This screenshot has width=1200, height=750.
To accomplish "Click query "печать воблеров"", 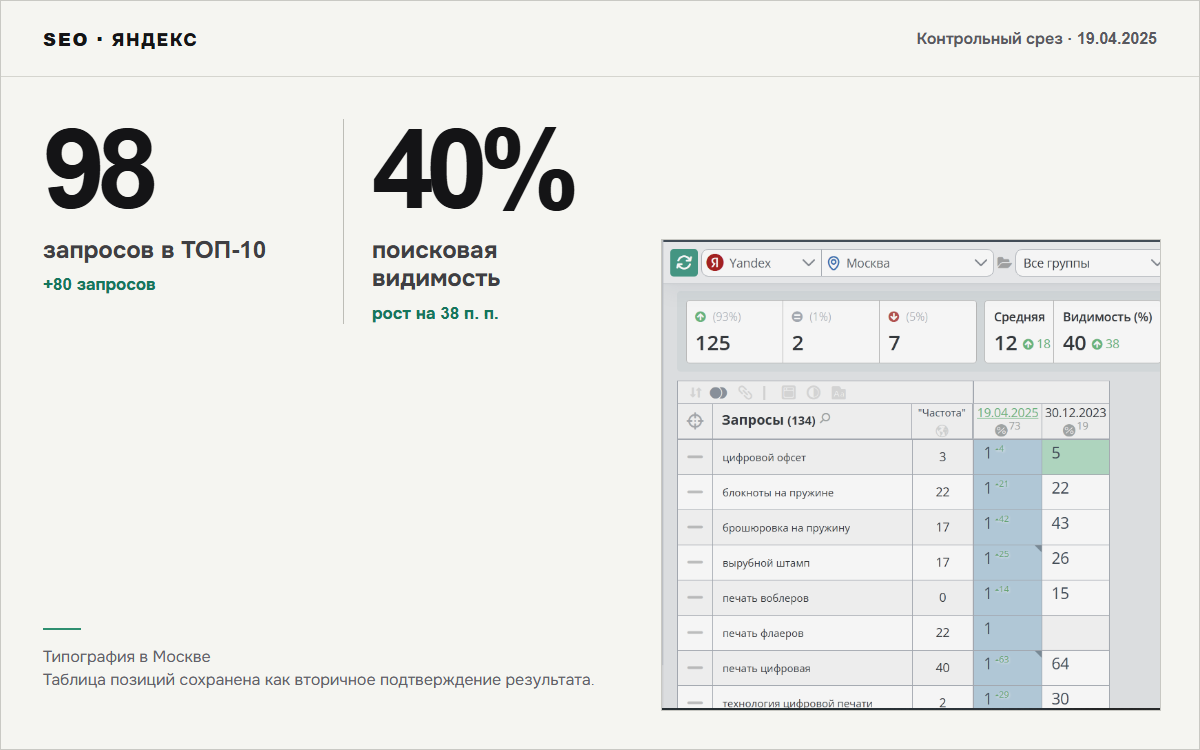I will coord(765,597).
